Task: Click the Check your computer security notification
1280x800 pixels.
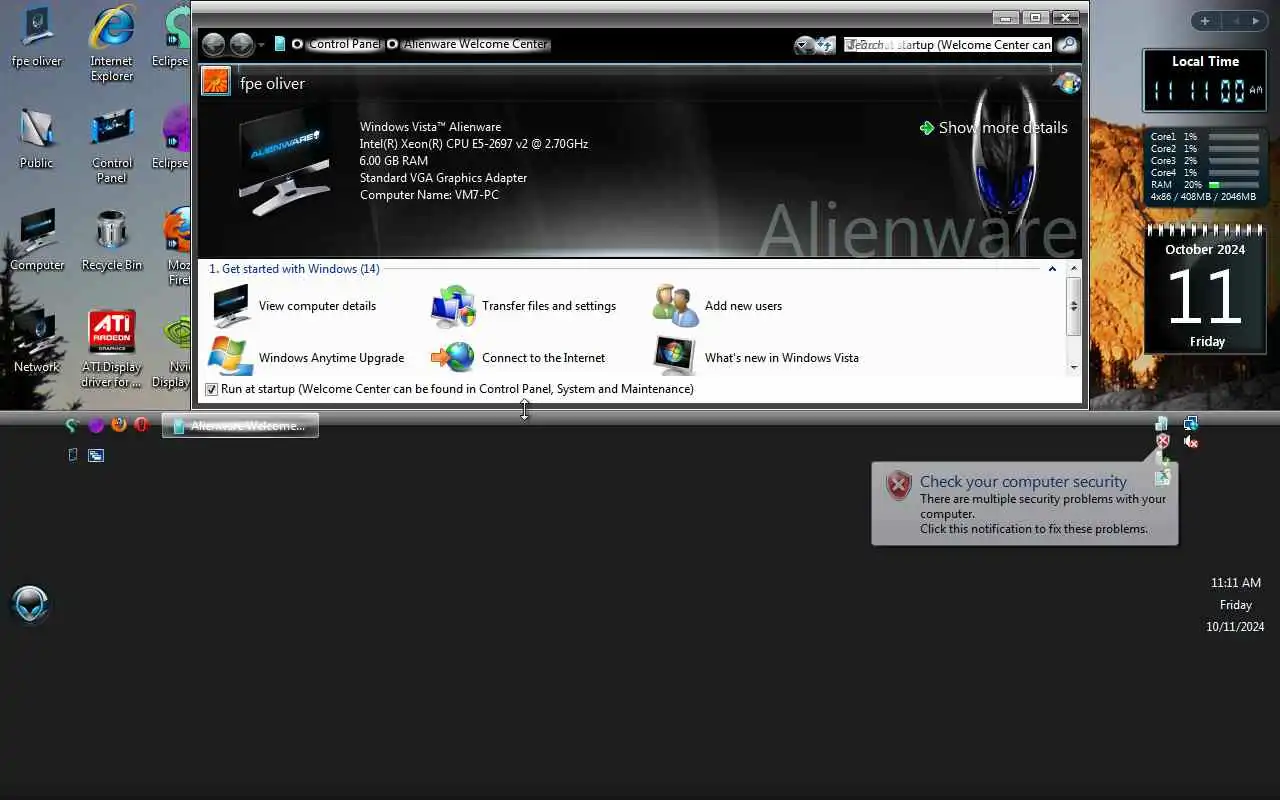Action: click(1025, 504)
